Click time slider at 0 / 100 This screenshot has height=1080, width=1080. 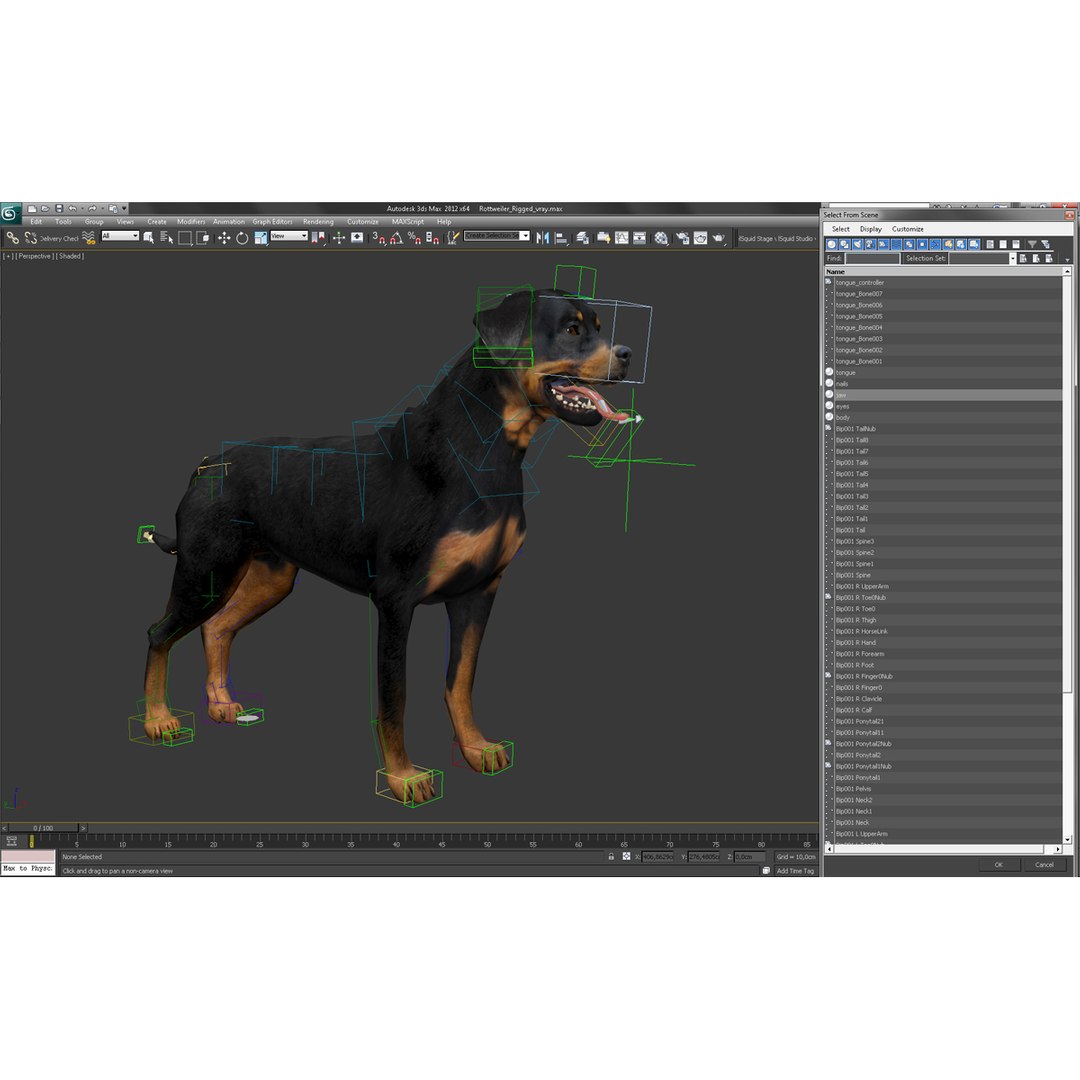pyautogui.click(x=43, y=828)
